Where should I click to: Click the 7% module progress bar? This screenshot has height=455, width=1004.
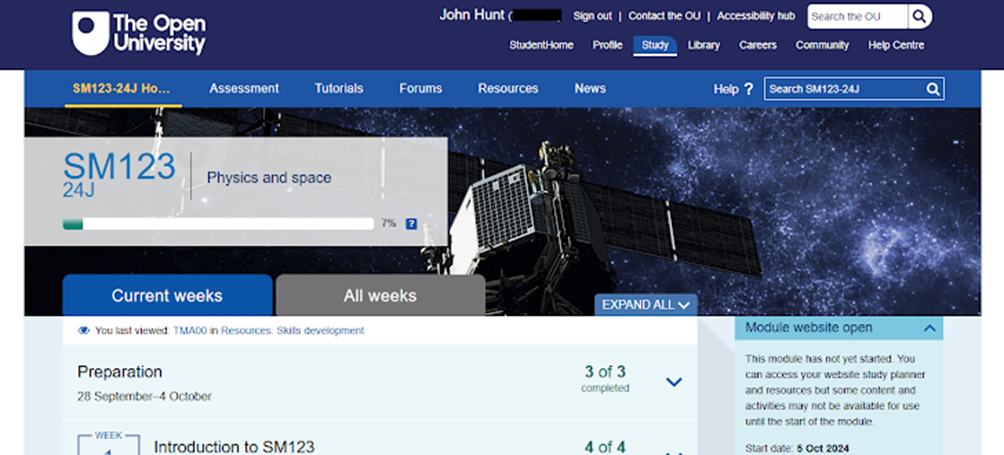(218, 224)
